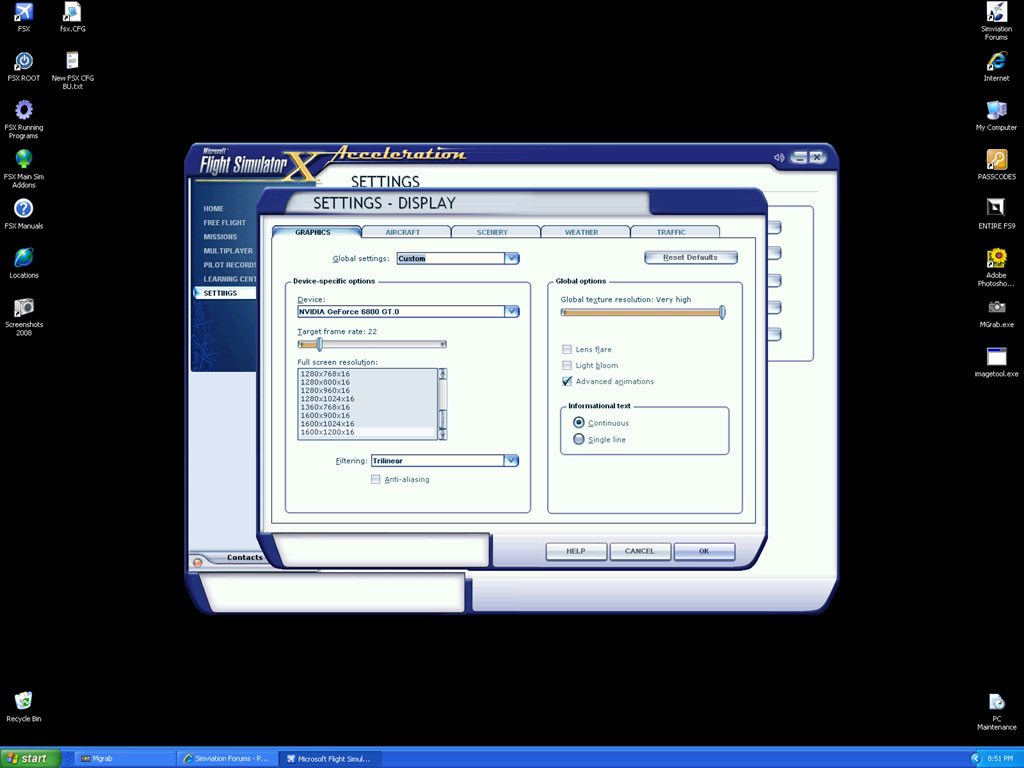Select the Internet Explorer desktop icon
The height and width of the screenshot is (768, 1024).
[x=997, y=62]
